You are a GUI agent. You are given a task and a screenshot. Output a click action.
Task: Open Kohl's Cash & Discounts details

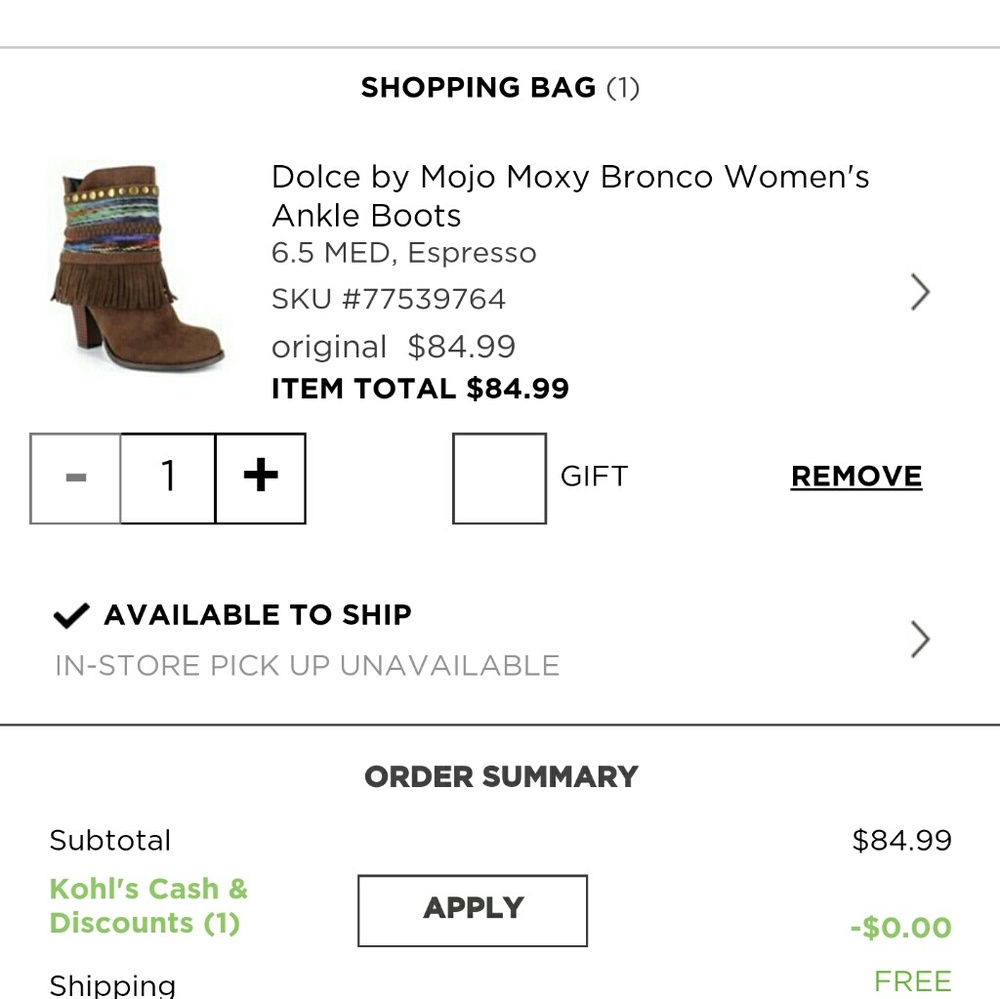pyautogui.click(x=148, y=905)
